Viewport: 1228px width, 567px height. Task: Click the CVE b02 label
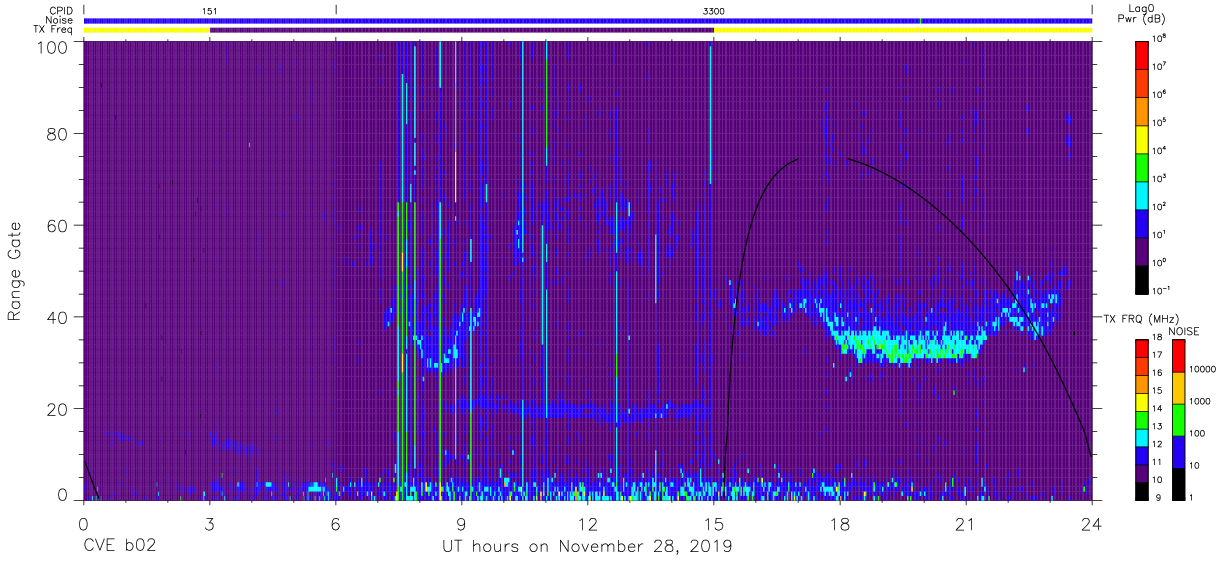119,547
